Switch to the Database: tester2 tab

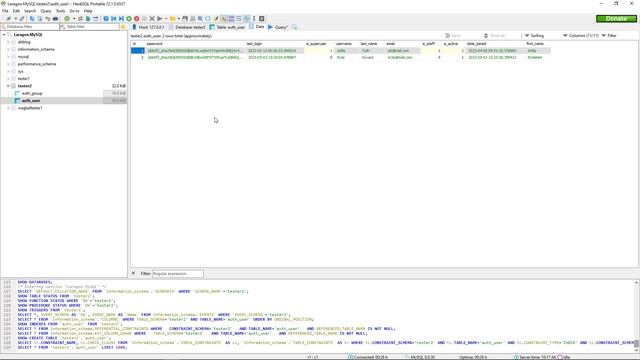point(187,27)
